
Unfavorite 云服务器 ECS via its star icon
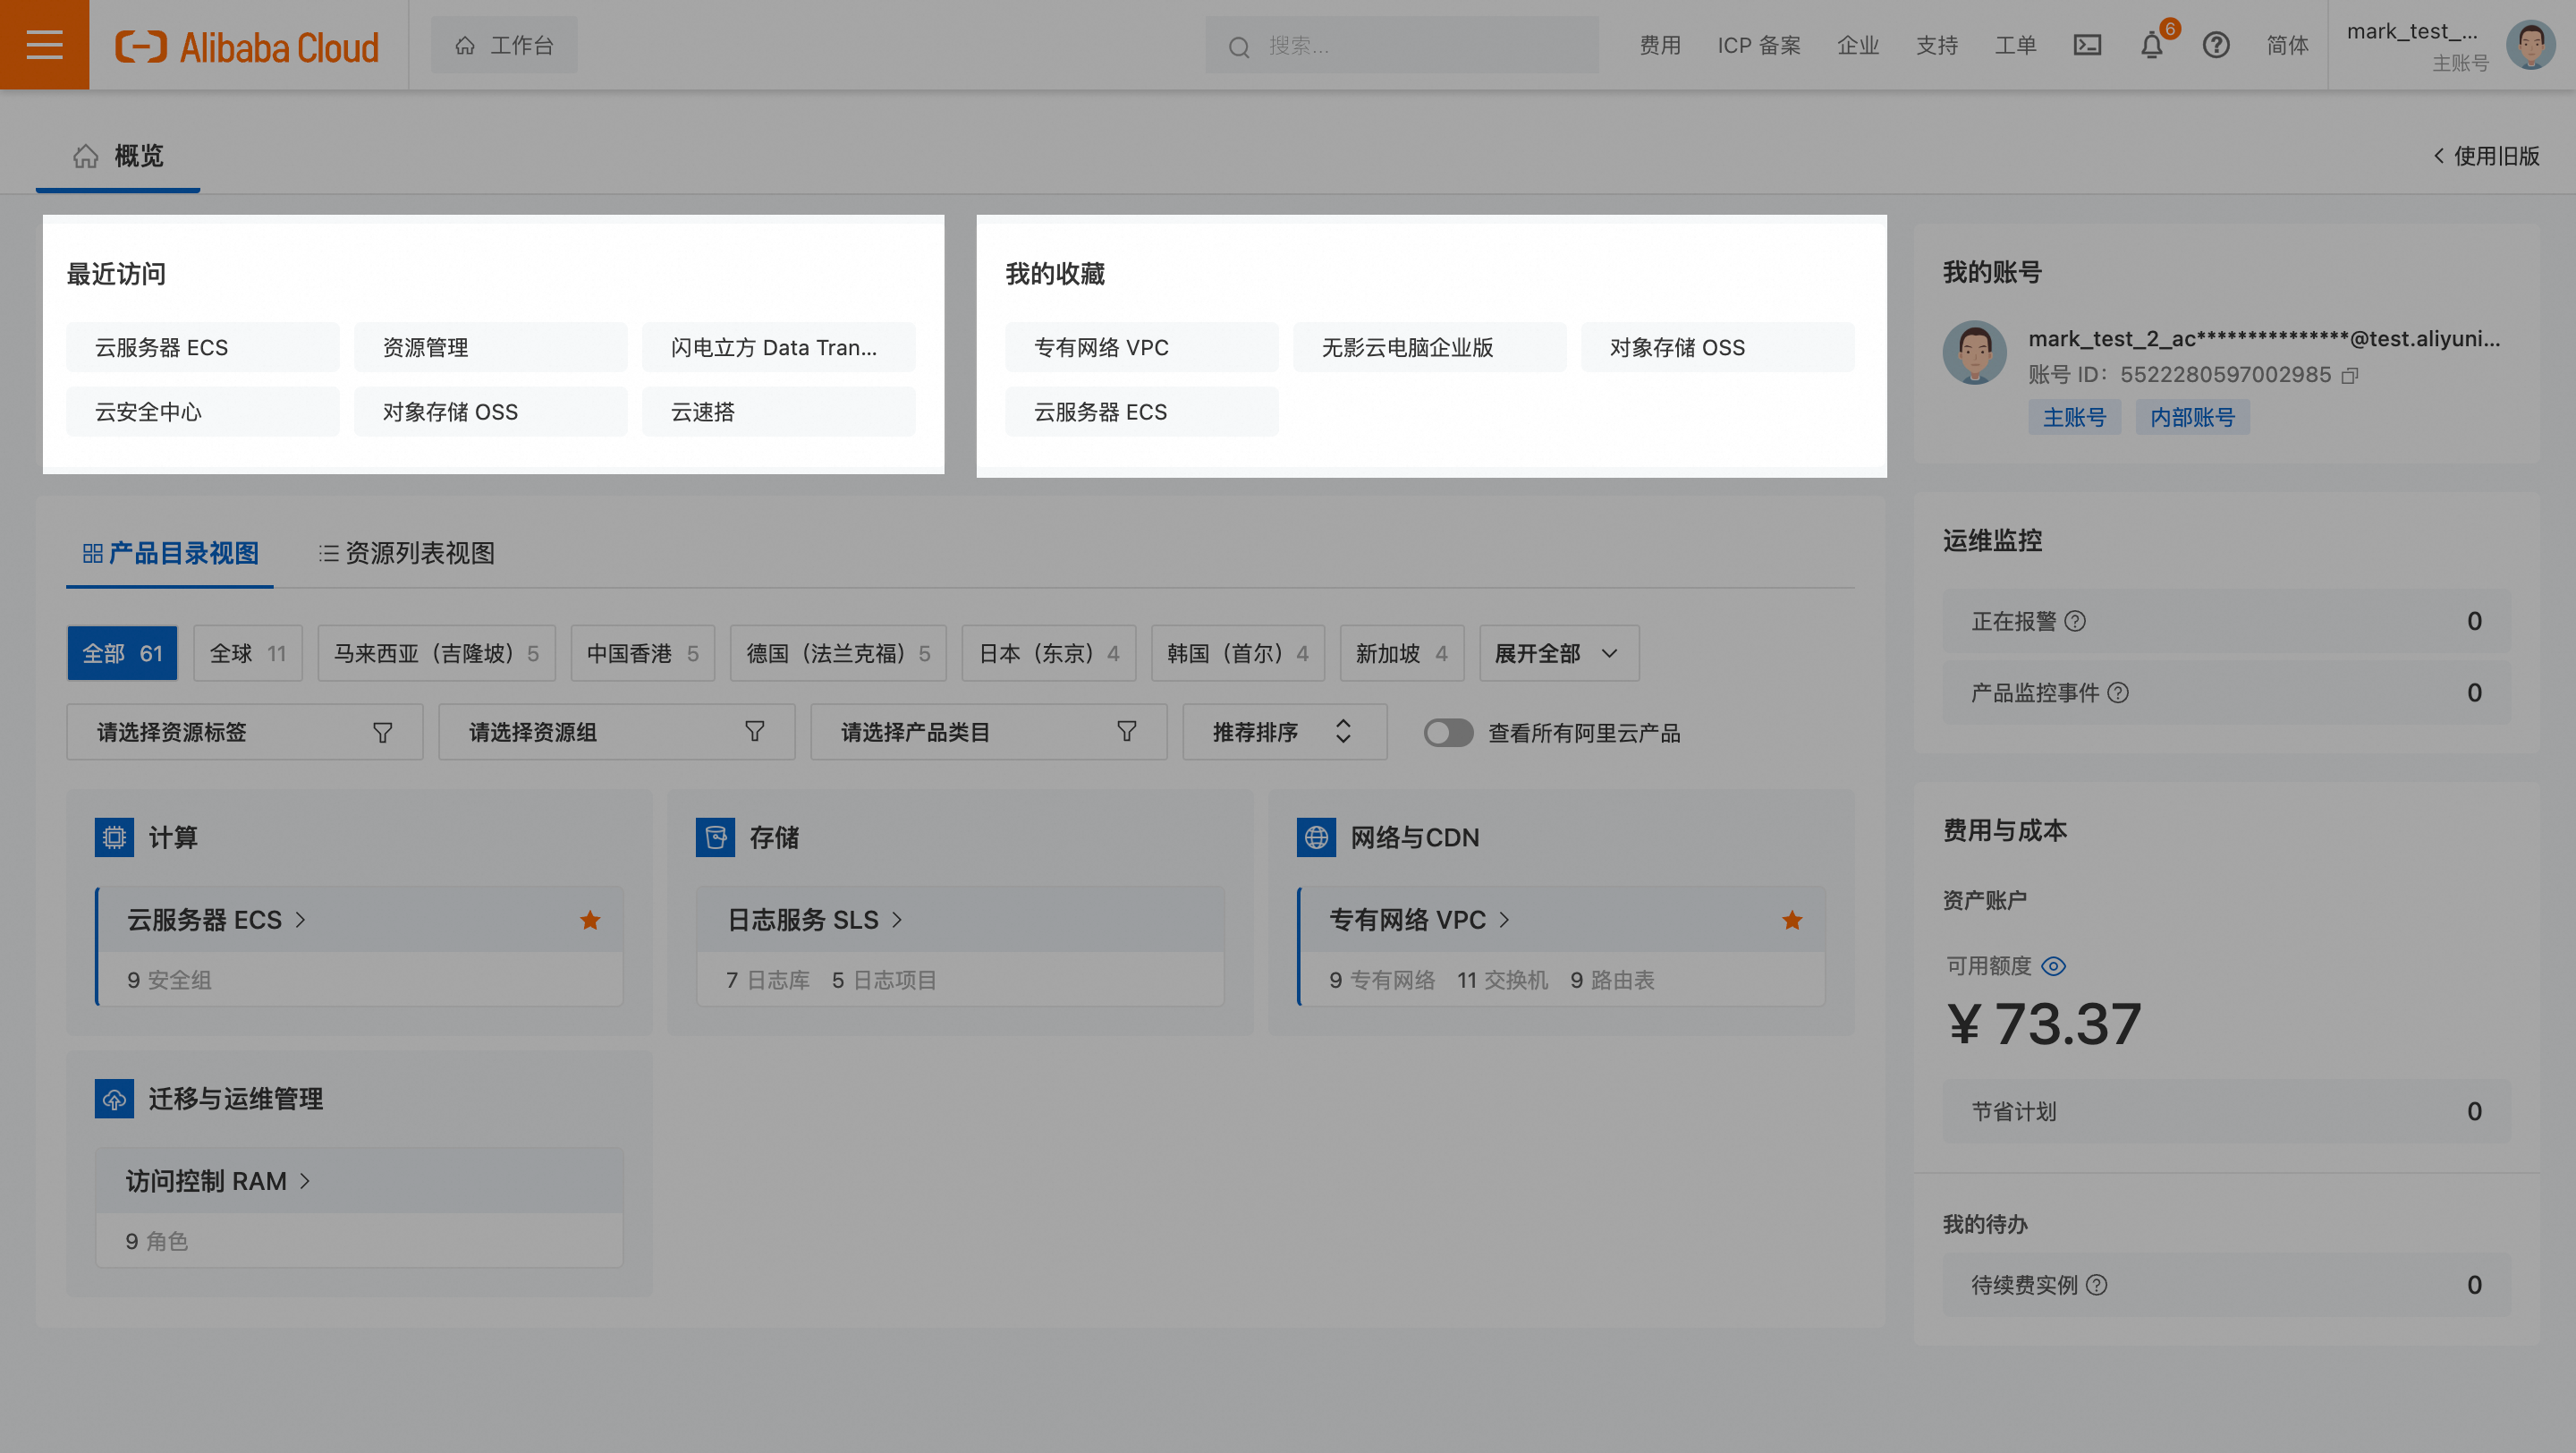coord(590,920)
